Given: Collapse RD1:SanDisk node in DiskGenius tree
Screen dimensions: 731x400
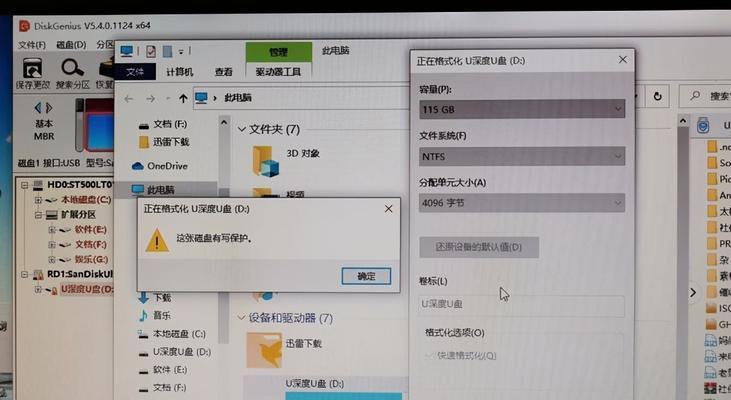Looking at the screenshot, I should click(25, 274).
